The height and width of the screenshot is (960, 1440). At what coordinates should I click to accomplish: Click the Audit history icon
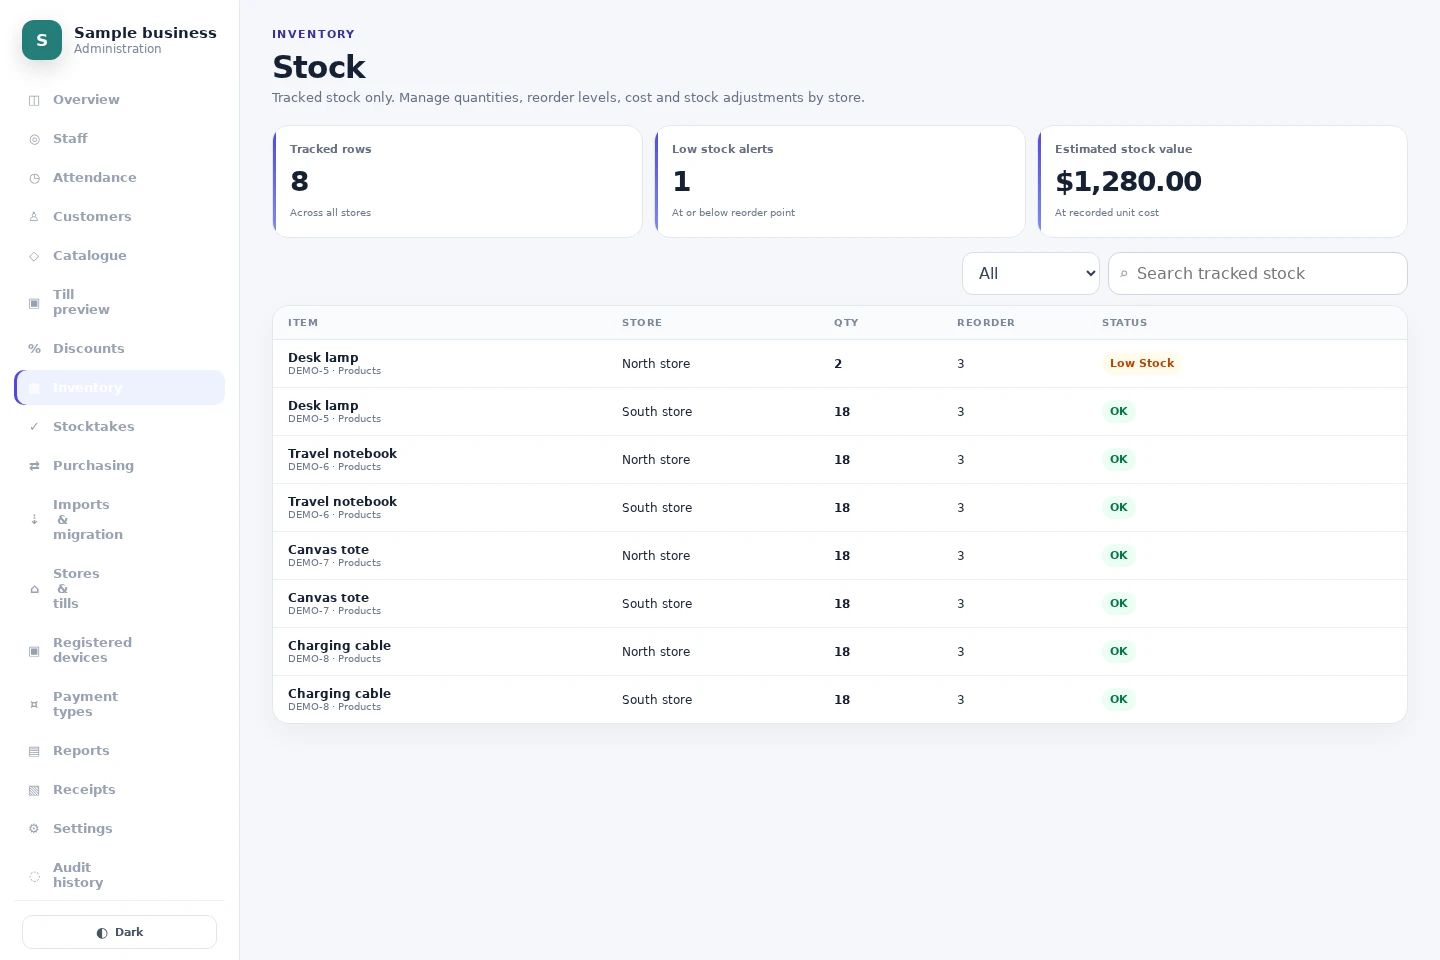point(34,876)
